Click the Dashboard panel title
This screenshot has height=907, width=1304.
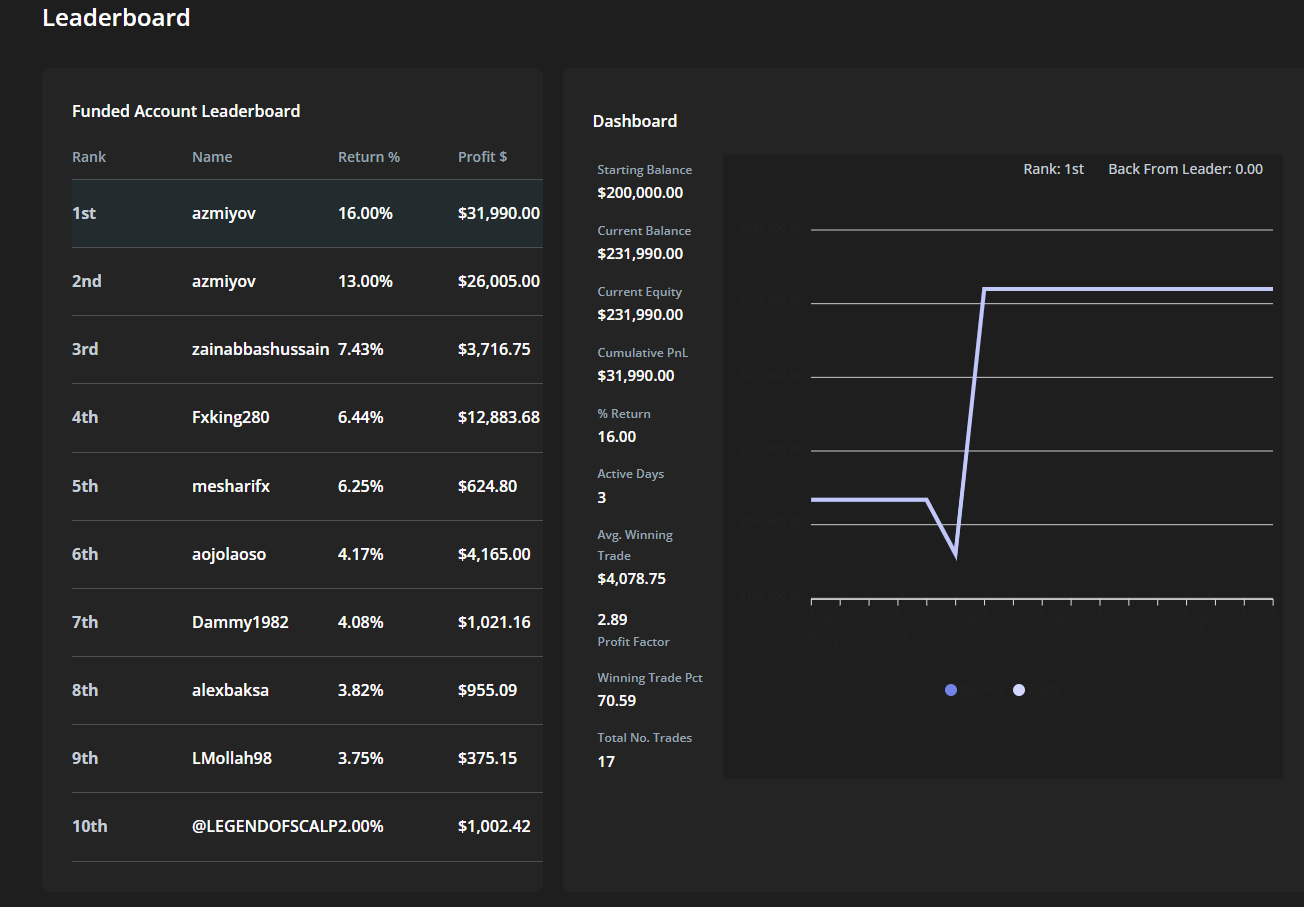[635, 121]
